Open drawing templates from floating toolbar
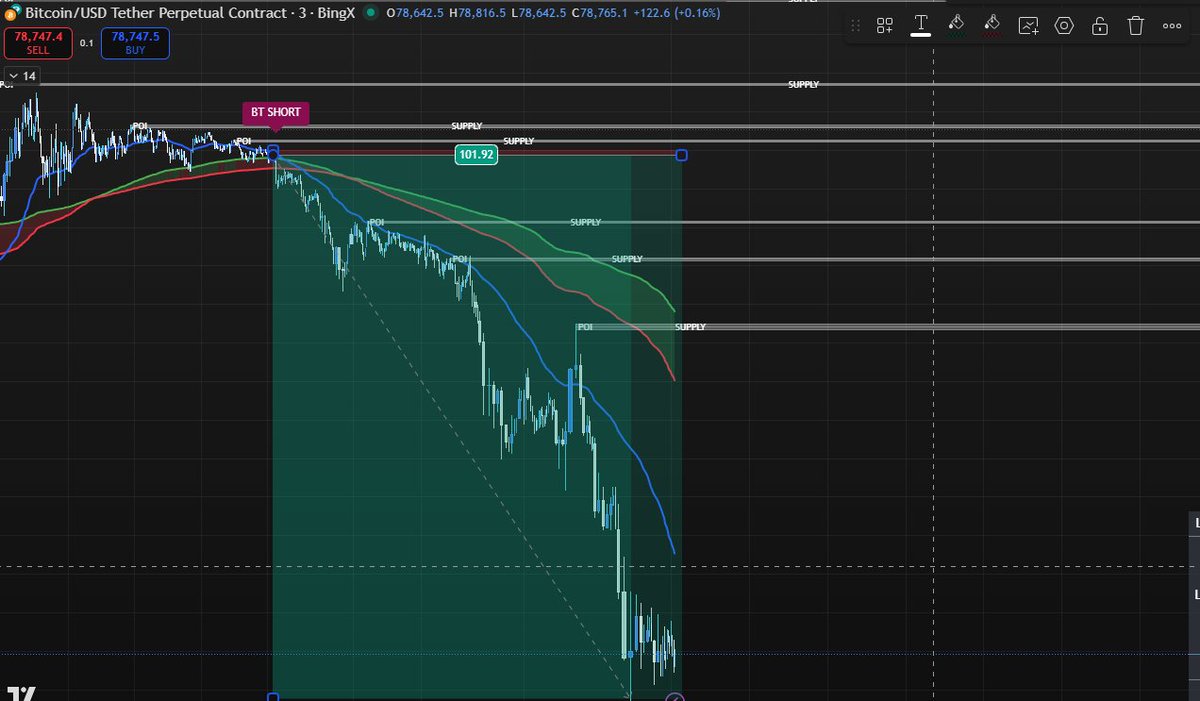The width and height of the screenshot is (1200, 701). point(885,26)
